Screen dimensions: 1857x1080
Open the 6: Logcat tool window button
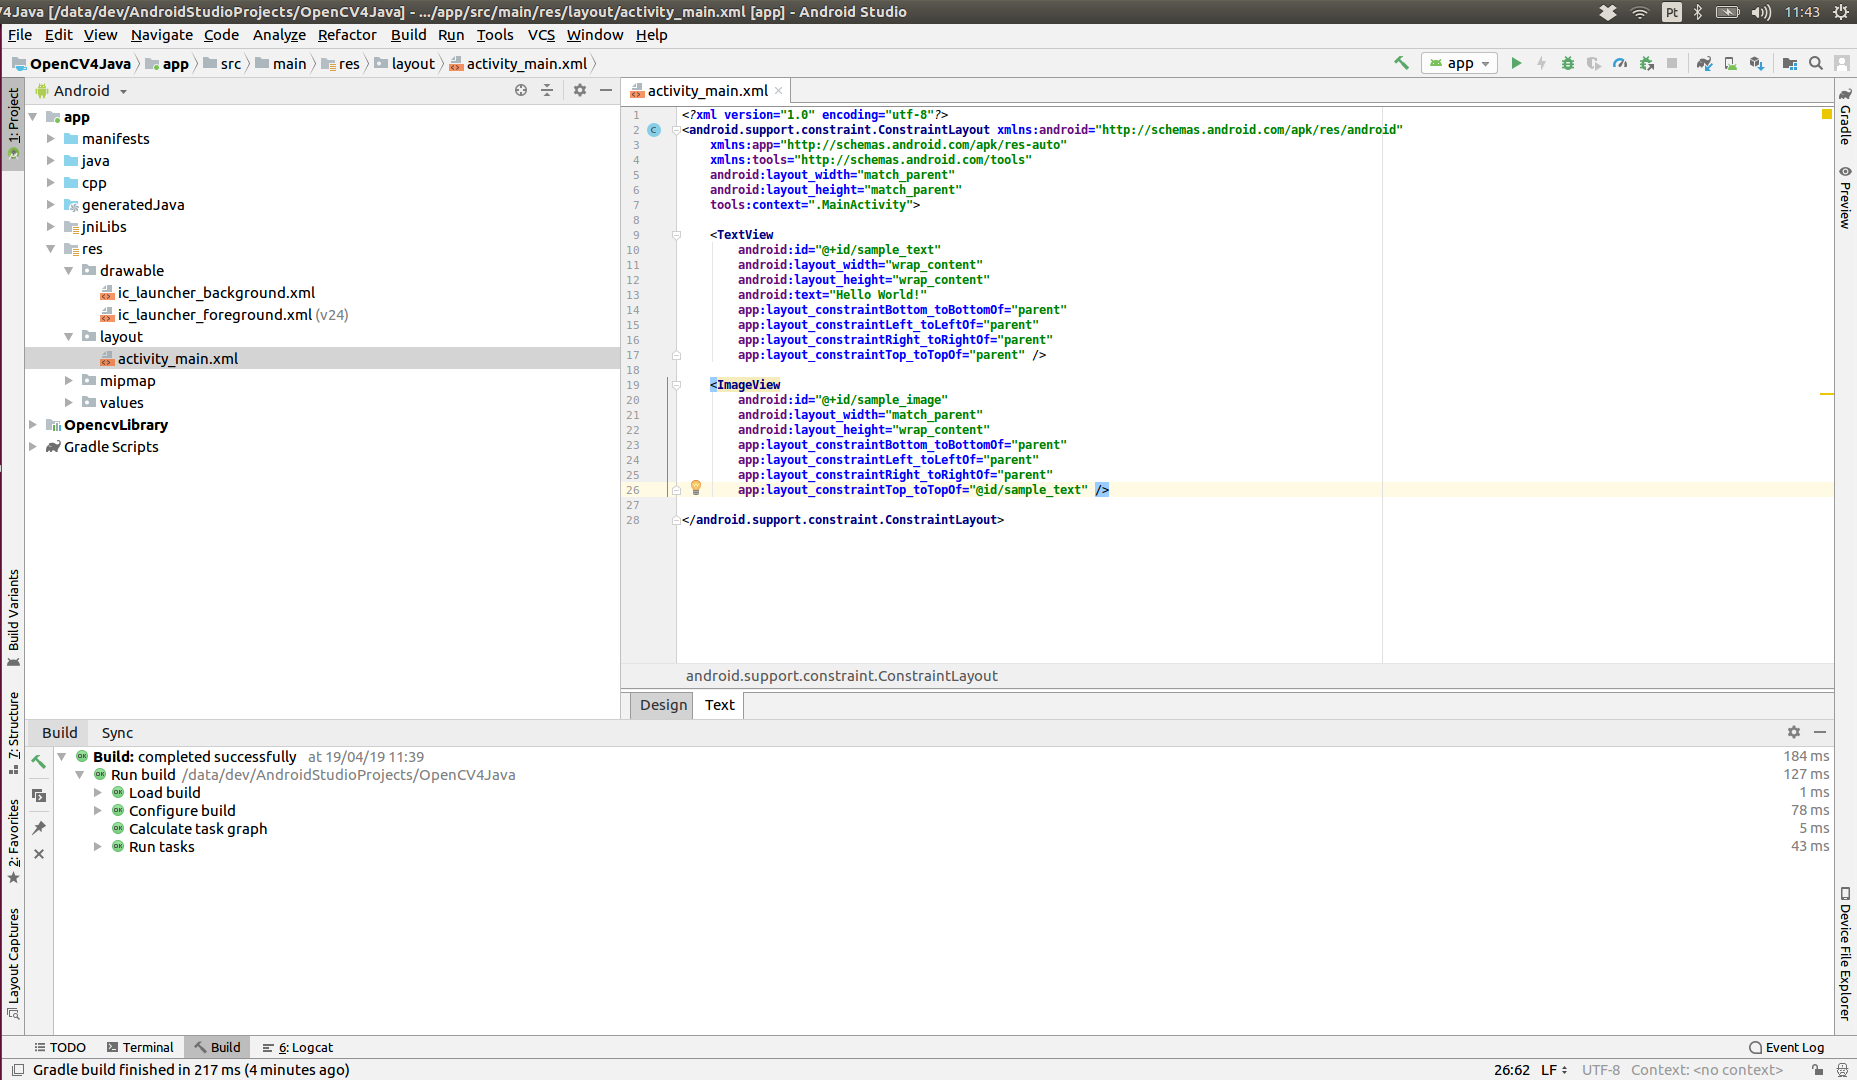(x=298, y=1048)
